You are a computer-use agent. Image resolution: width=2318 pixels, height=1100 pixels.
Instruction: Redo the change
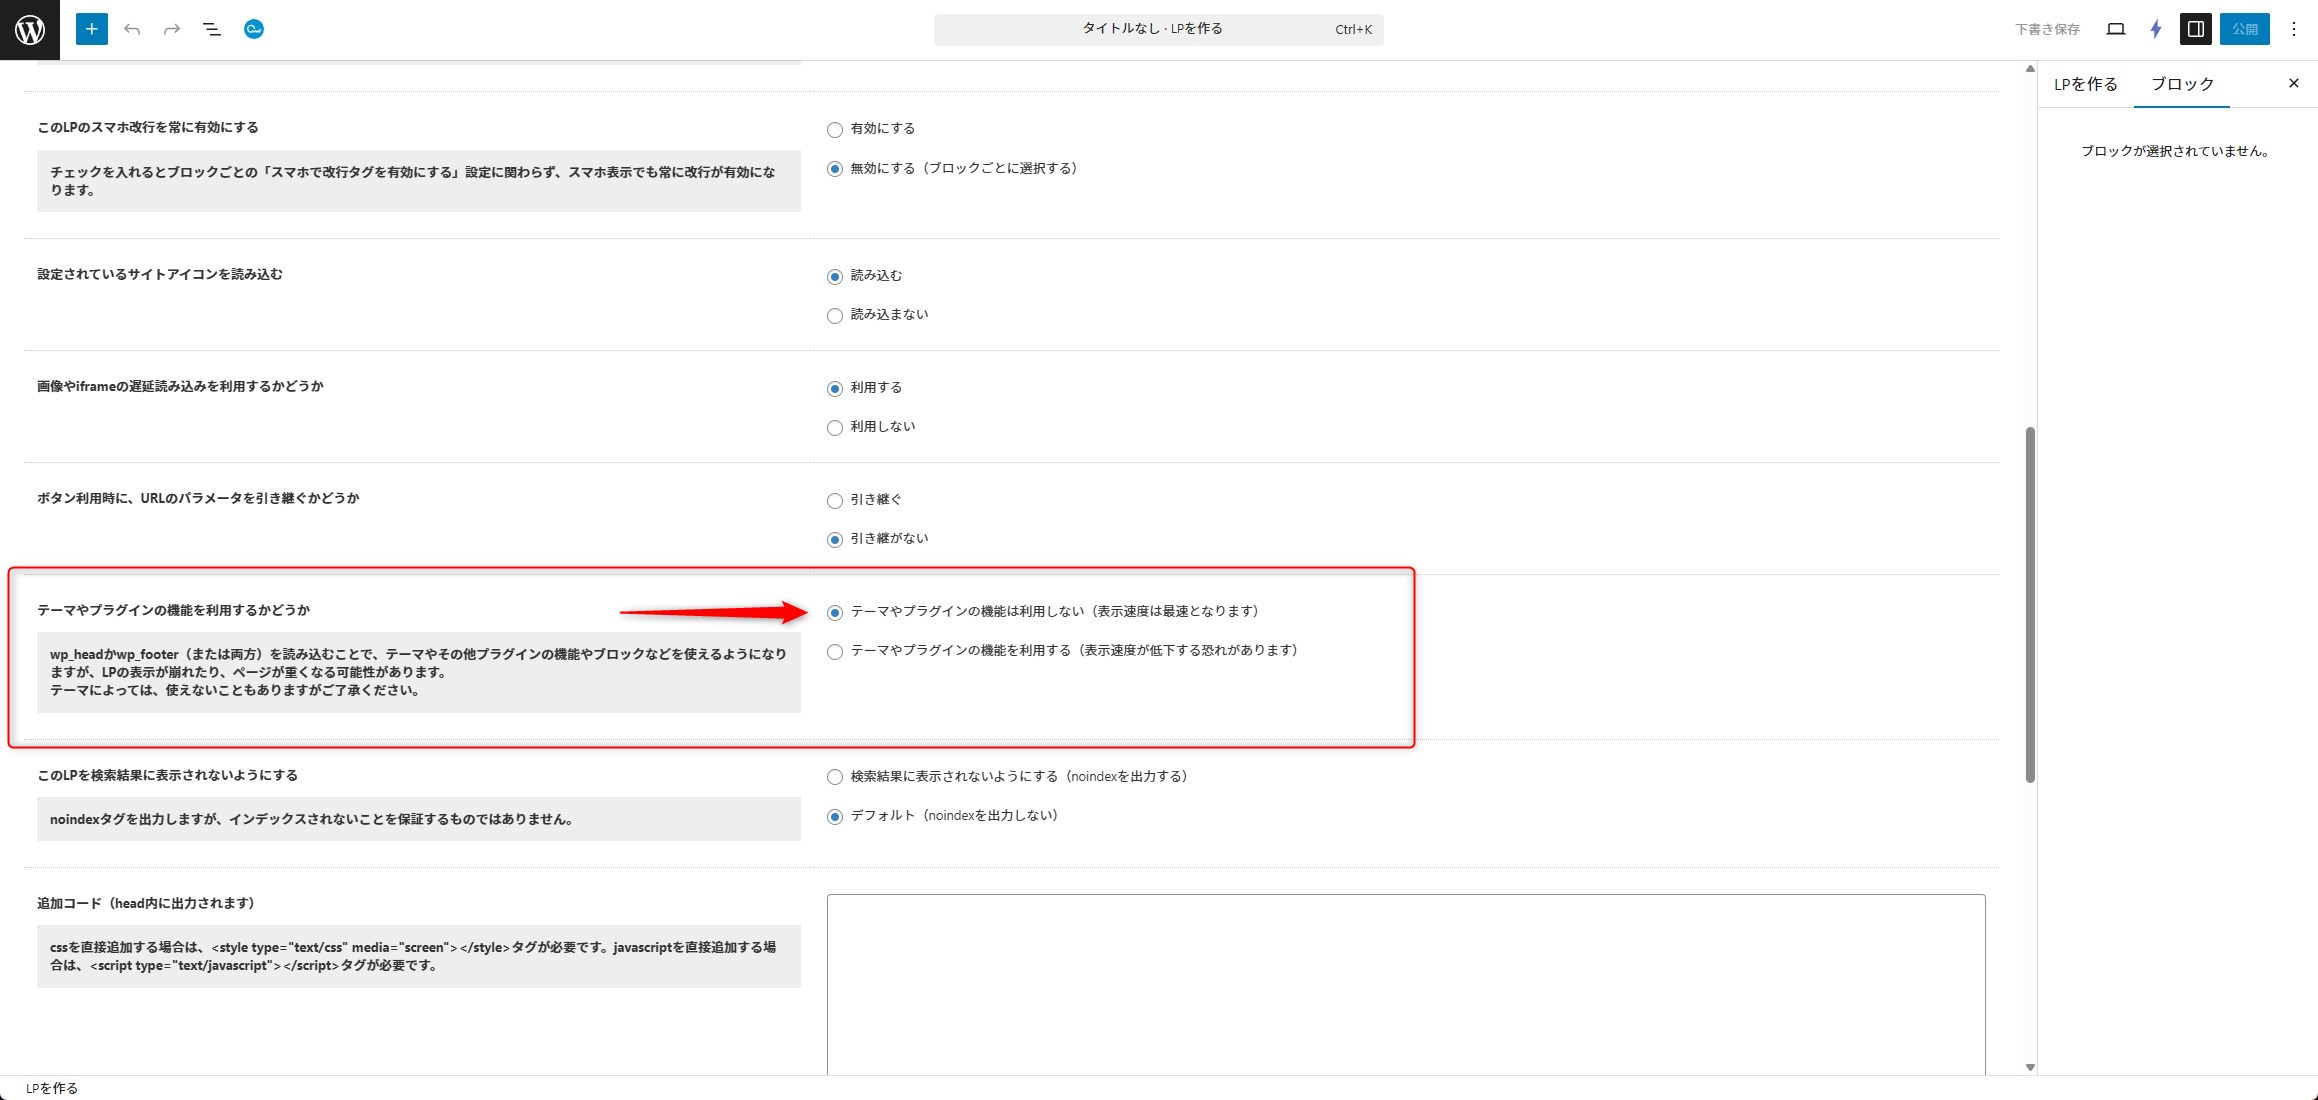point(172,29)
